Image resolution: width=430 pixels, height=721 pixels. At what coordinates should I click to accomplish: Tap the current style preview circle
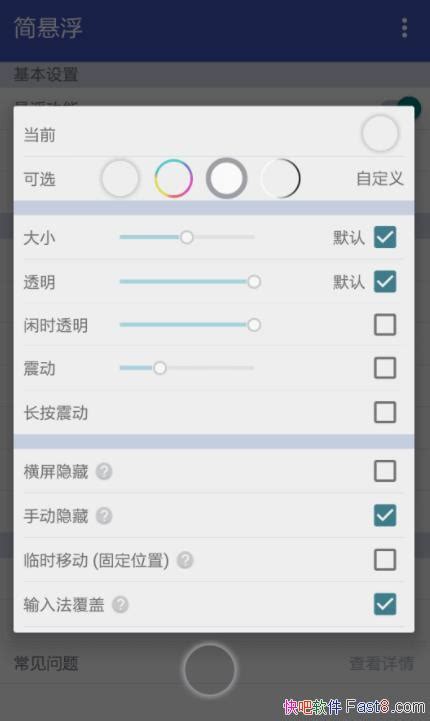point(380,133)
